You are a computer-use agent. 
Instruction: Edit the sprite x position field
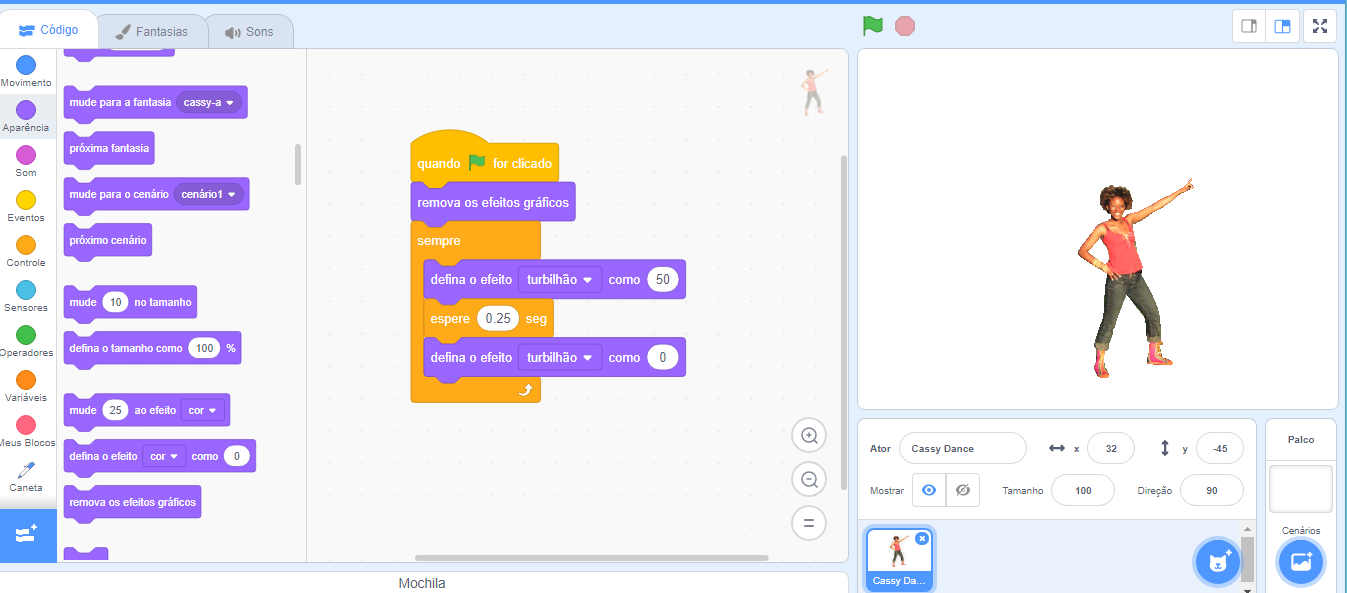pos(1110,448)
